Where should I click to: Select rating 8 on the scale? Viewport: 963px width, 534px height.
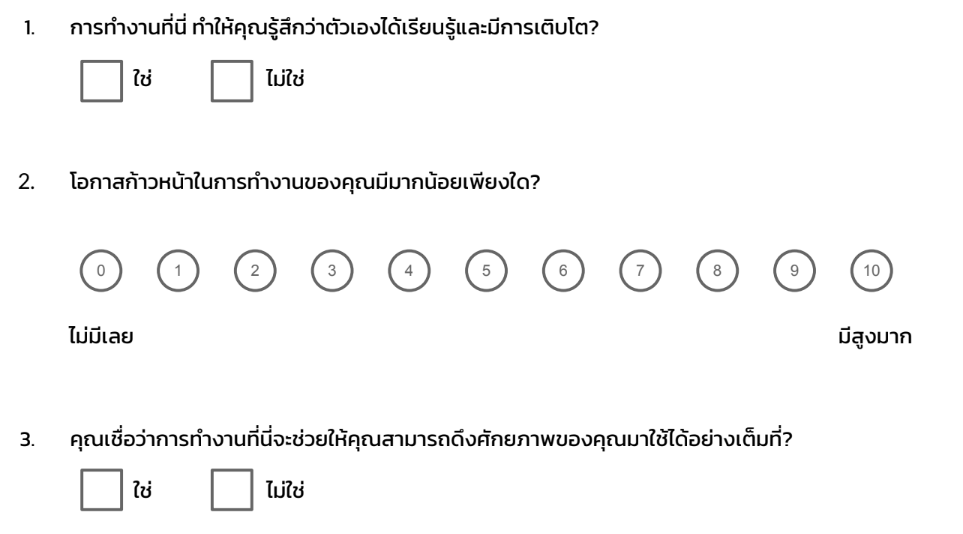[717, 270]
